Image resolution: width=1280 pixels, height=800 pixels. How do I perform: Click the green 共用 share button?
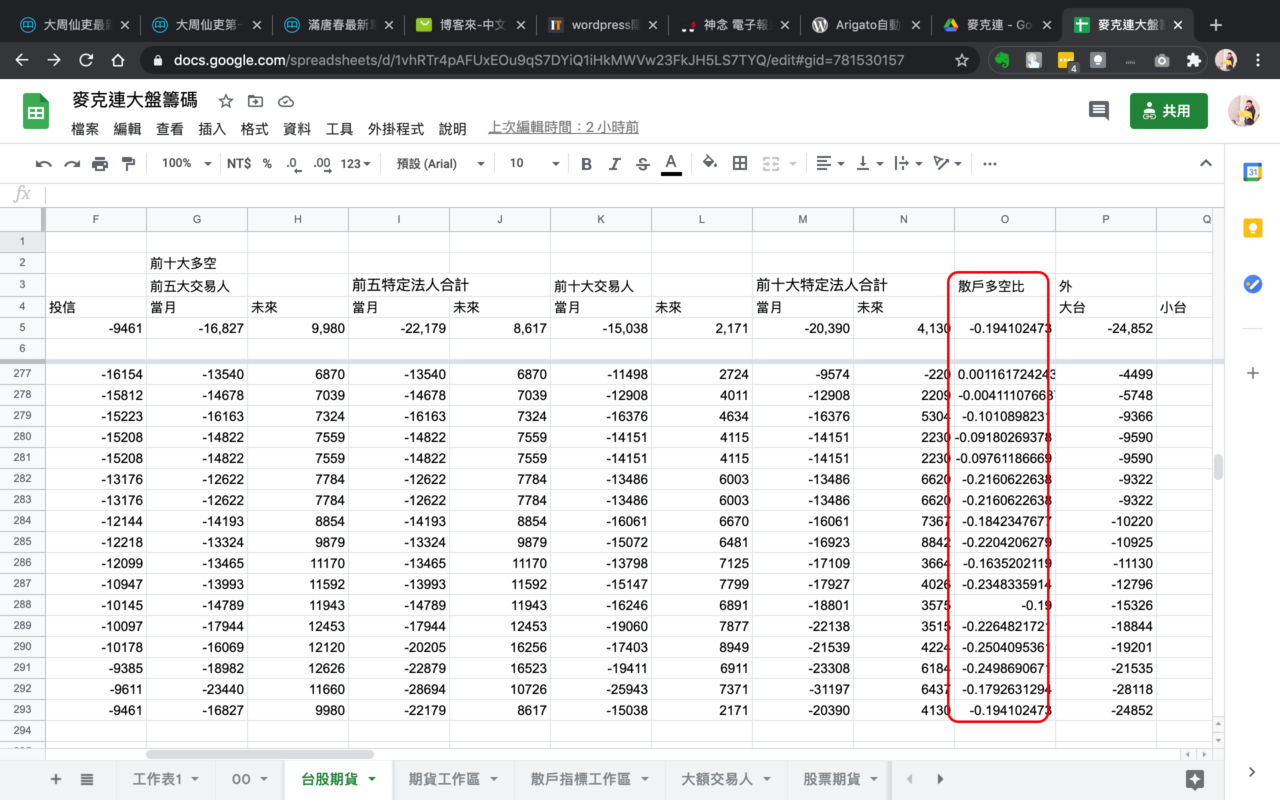1168,111
